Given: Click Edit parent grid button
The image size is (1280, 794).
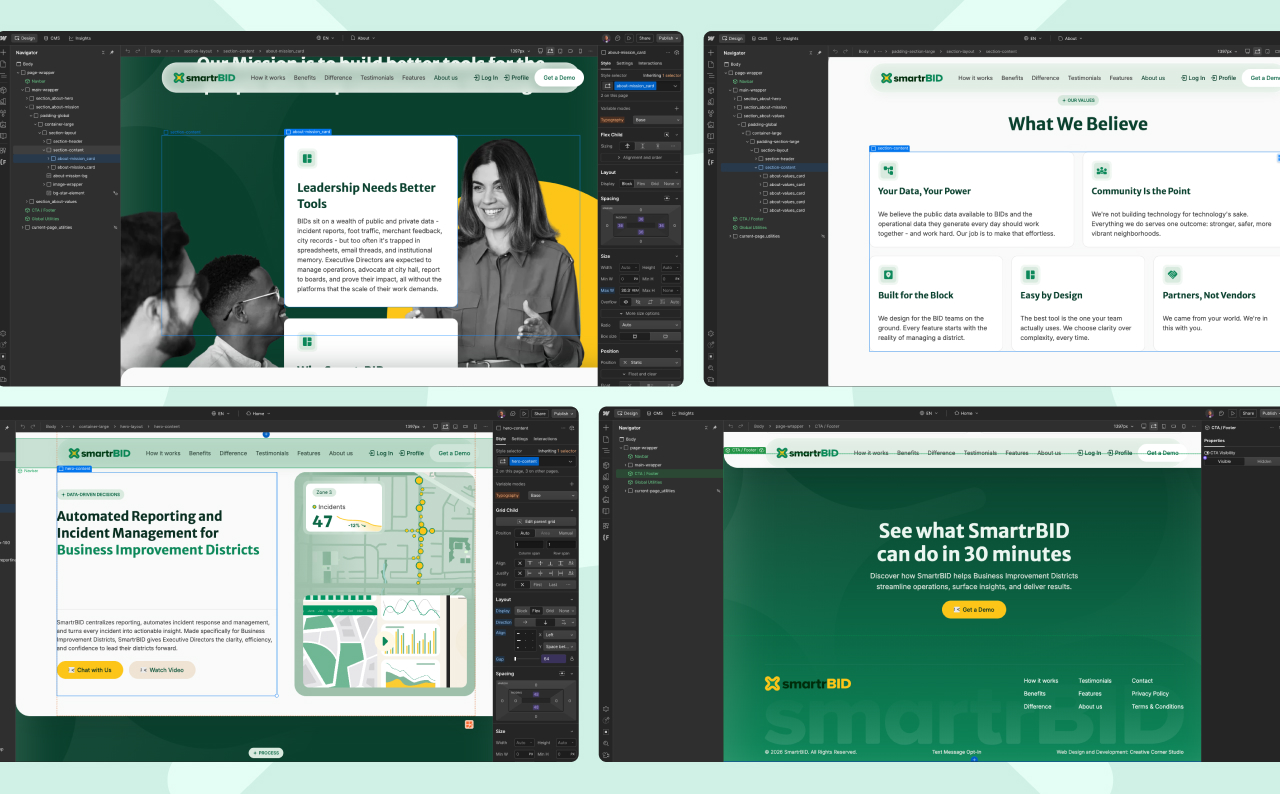Looking at the screenshot, I should point(536,521).
